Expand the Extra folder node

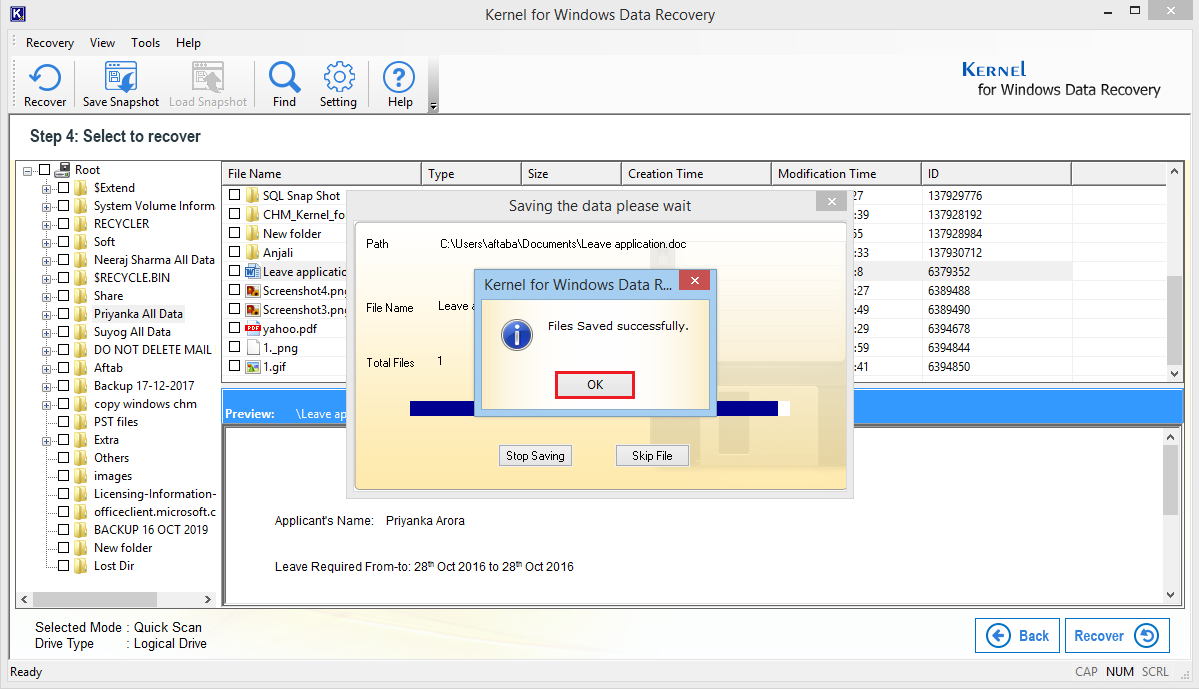click(47, 441)
